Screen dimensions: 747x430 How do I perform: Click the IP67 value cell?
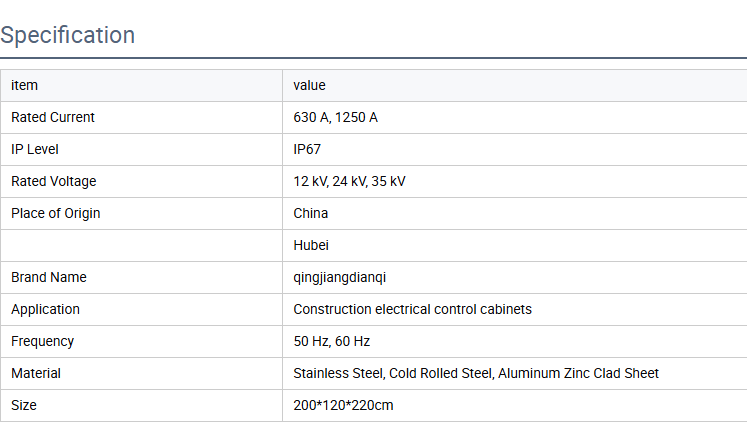coord(307,149)
